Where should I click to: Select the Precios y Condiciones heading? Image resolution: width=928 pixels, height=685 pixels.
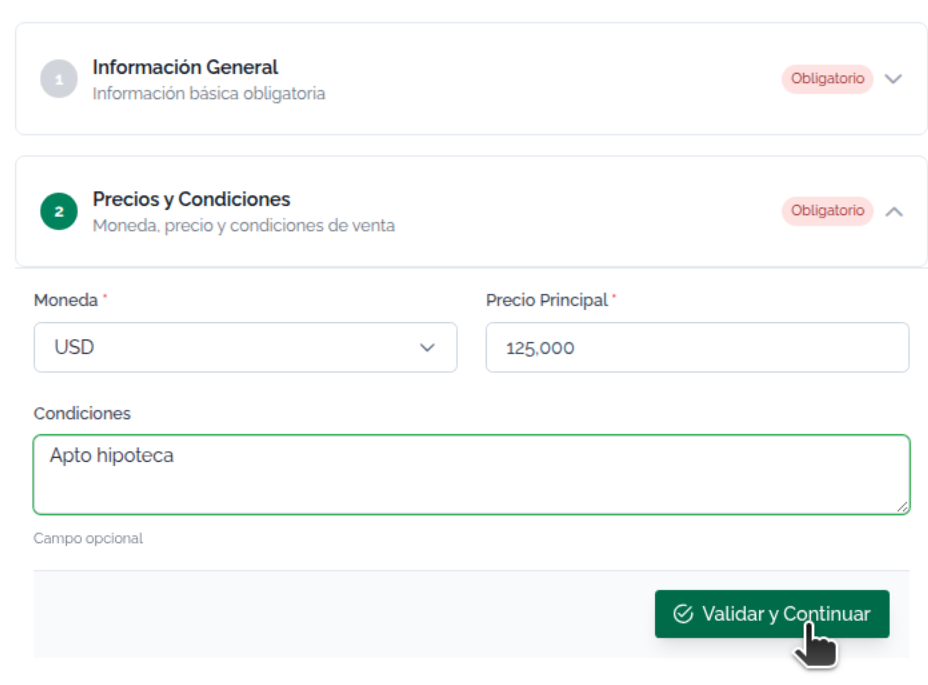point(191,200)
